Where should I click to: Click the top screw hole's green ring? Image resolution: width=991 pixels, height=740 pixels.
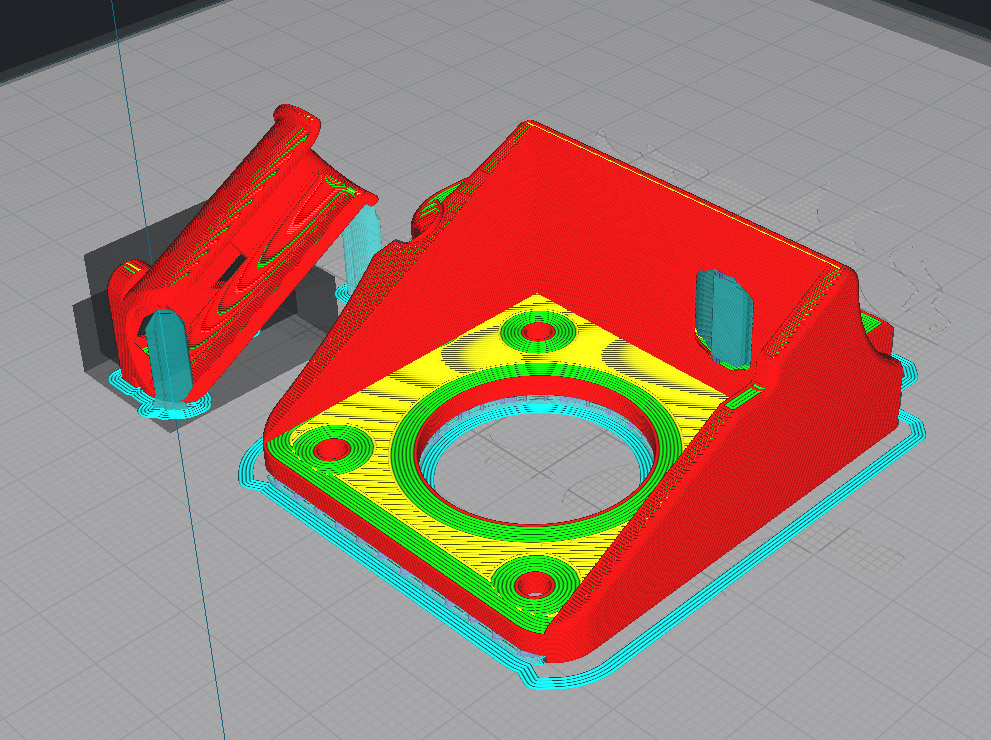(x=538, y=331)
